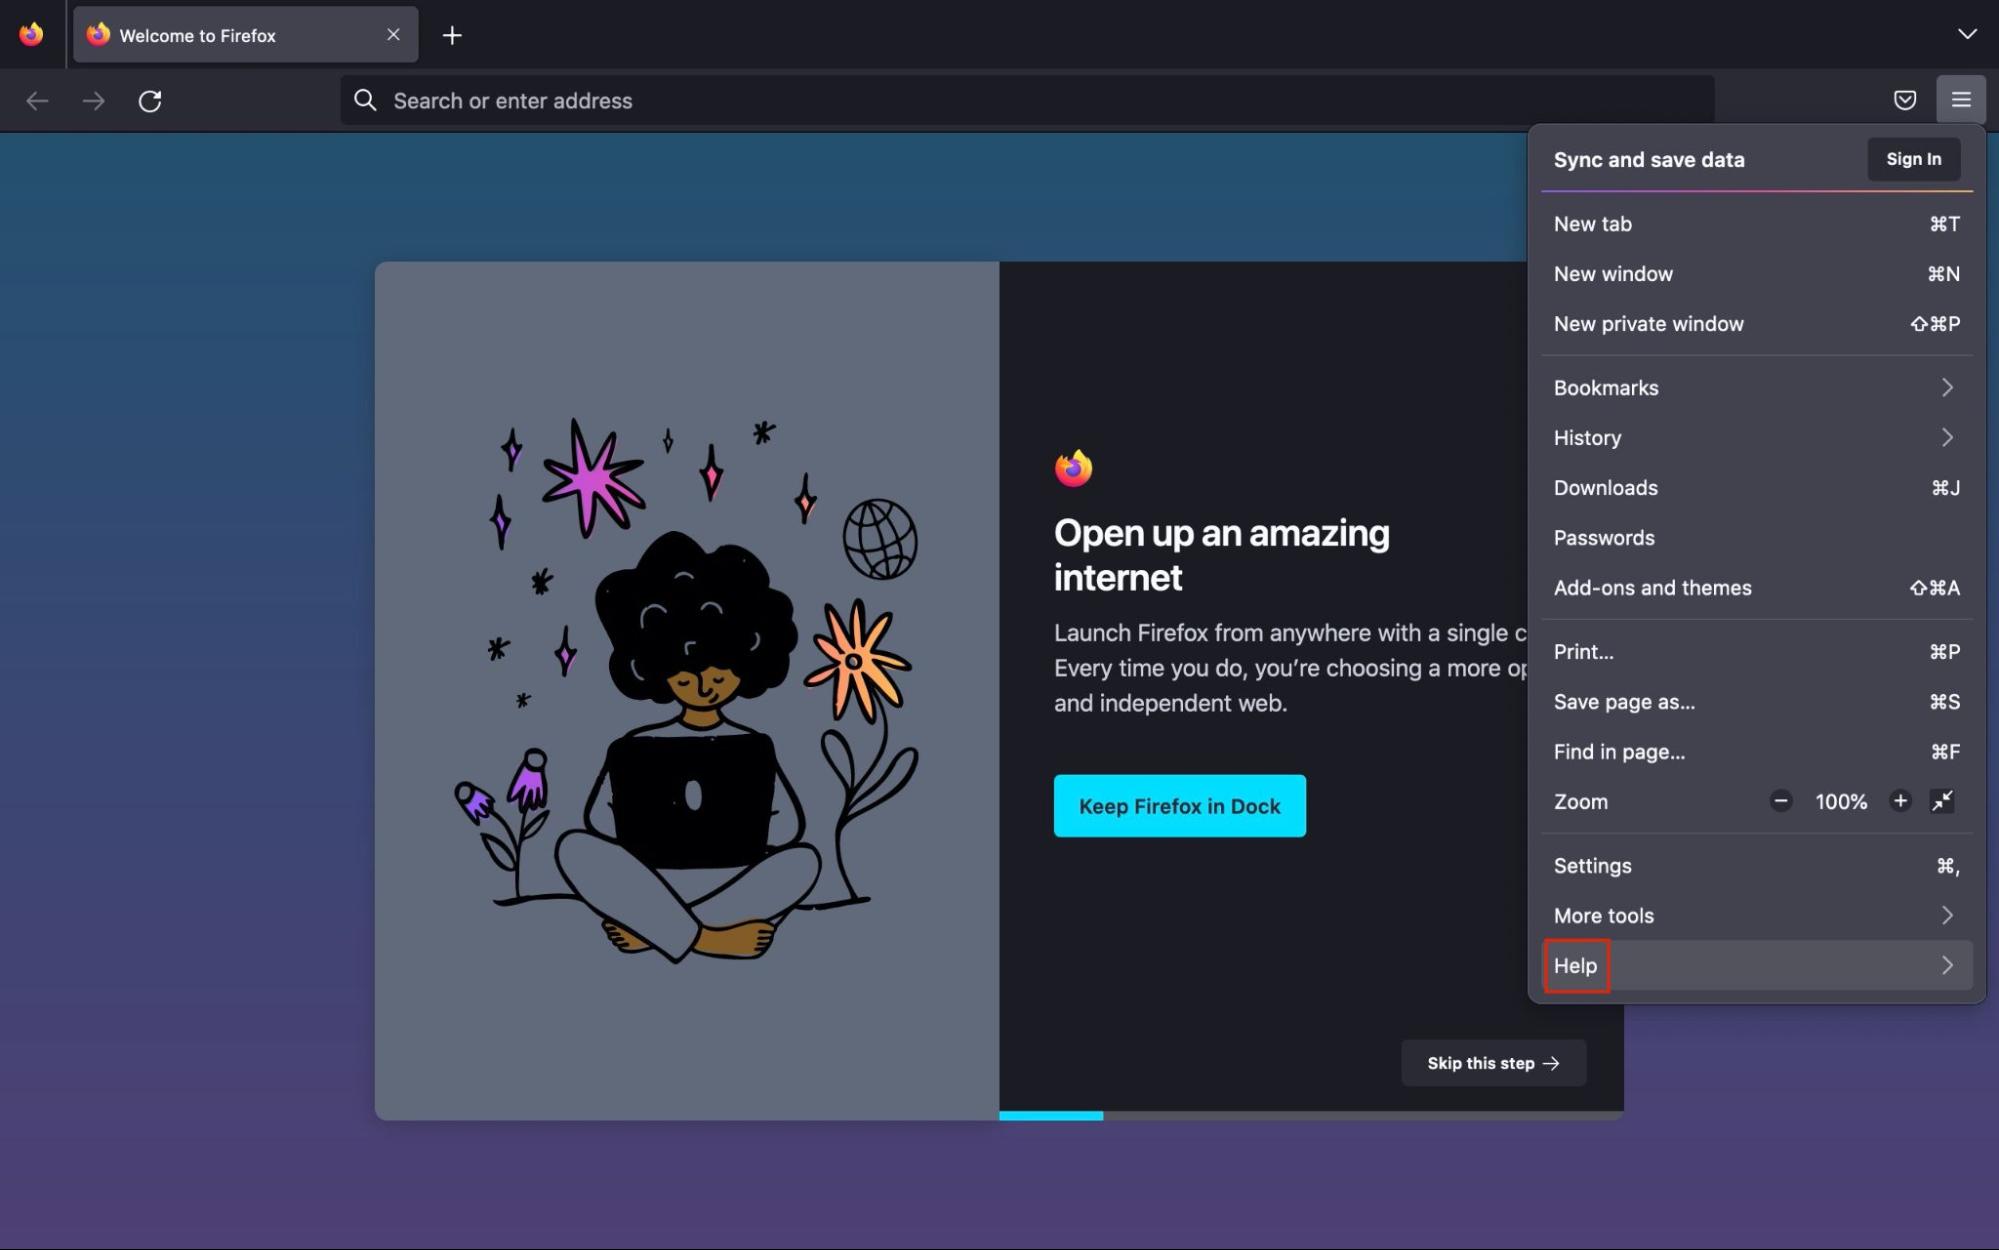Click the onboarding progress bar
The height and width of the screenshot is (1250, 1999).
(1311, 1115)
